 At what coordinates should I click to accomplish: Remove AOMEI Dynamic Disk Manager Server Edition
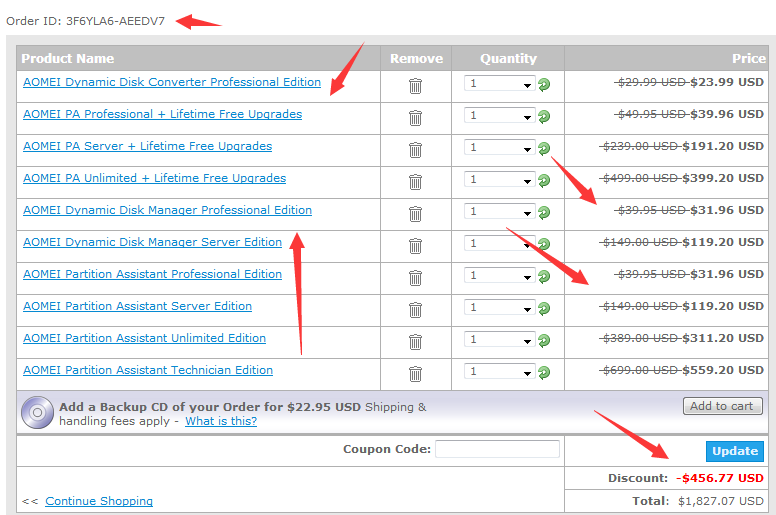(x=415, y=246)
